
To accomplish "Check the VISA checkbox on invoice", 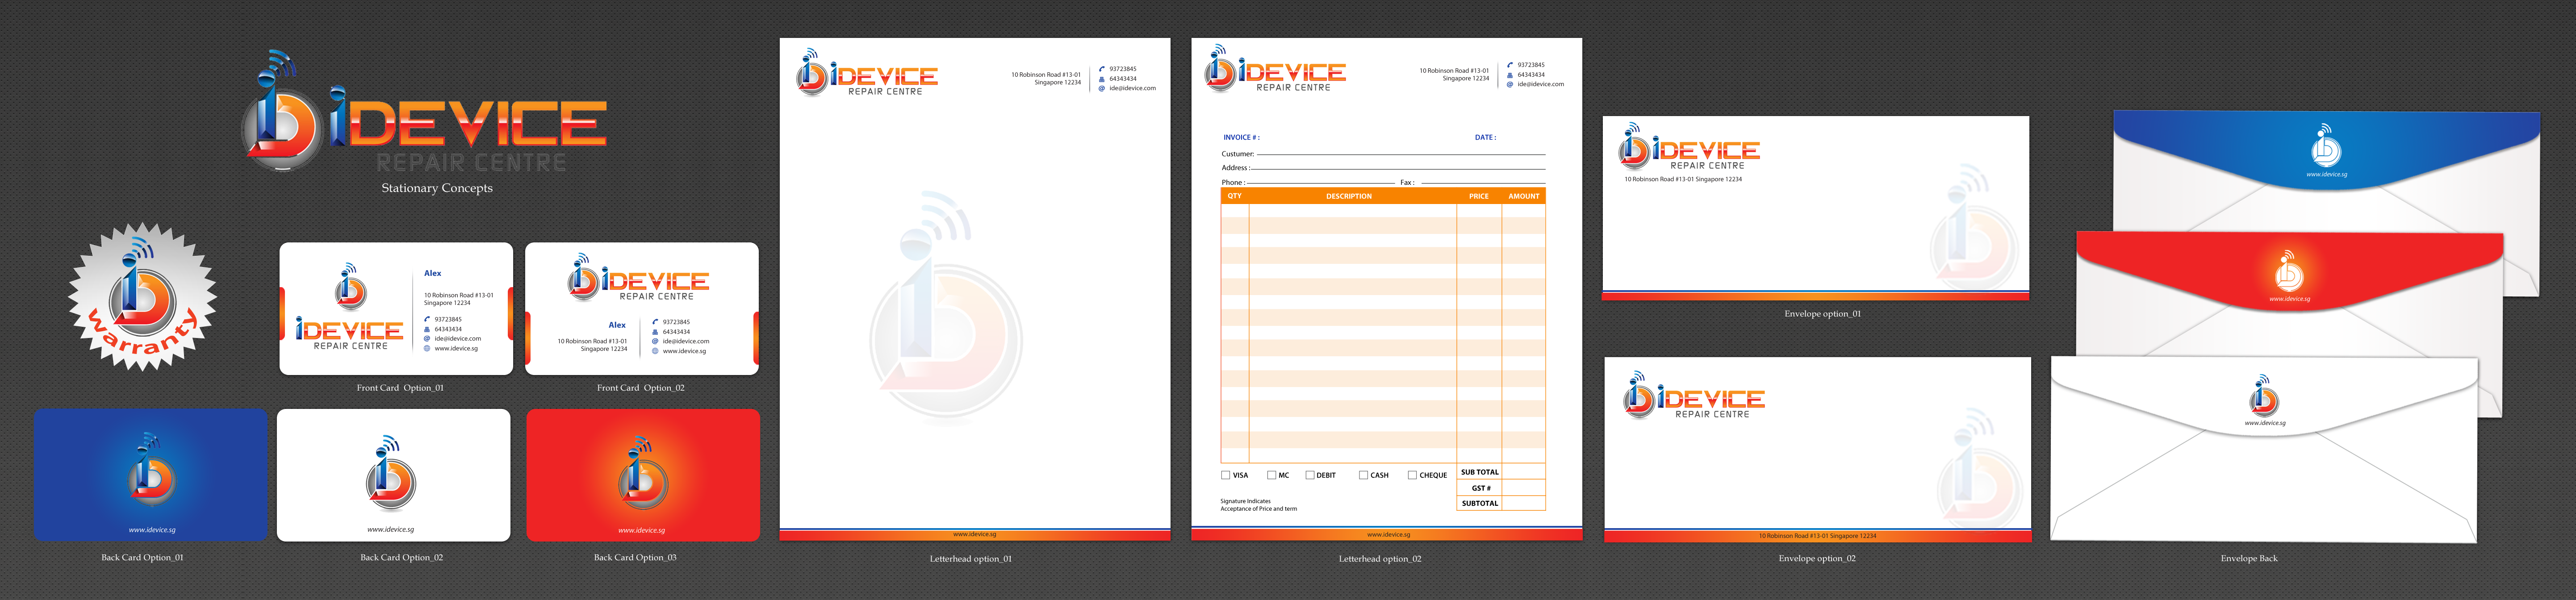I will [1226, 475].
